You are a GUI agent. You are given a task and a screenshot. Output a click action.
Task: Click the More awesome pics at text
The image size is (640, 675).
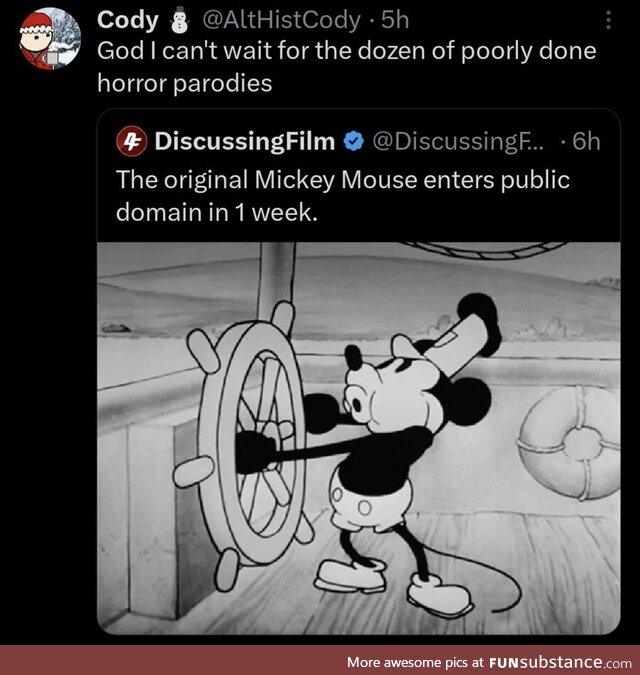click(416, 662)
